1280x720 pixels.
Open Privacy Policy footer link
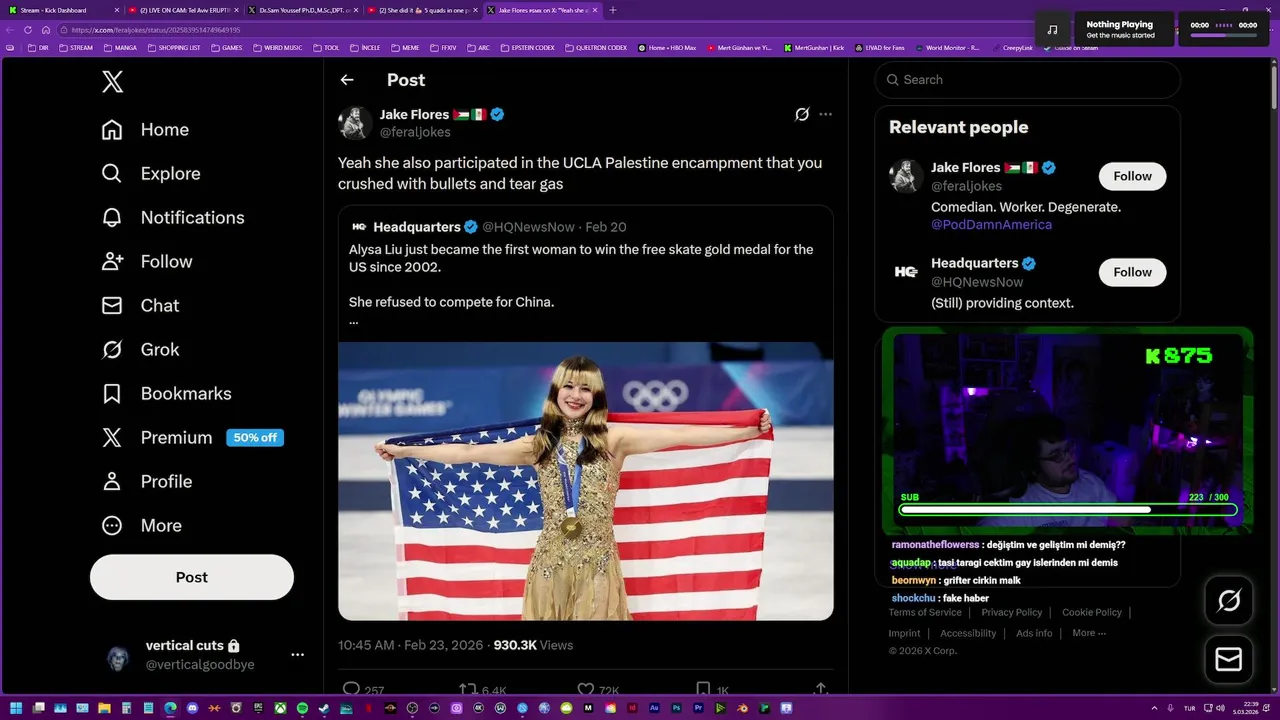(1011, 613)
